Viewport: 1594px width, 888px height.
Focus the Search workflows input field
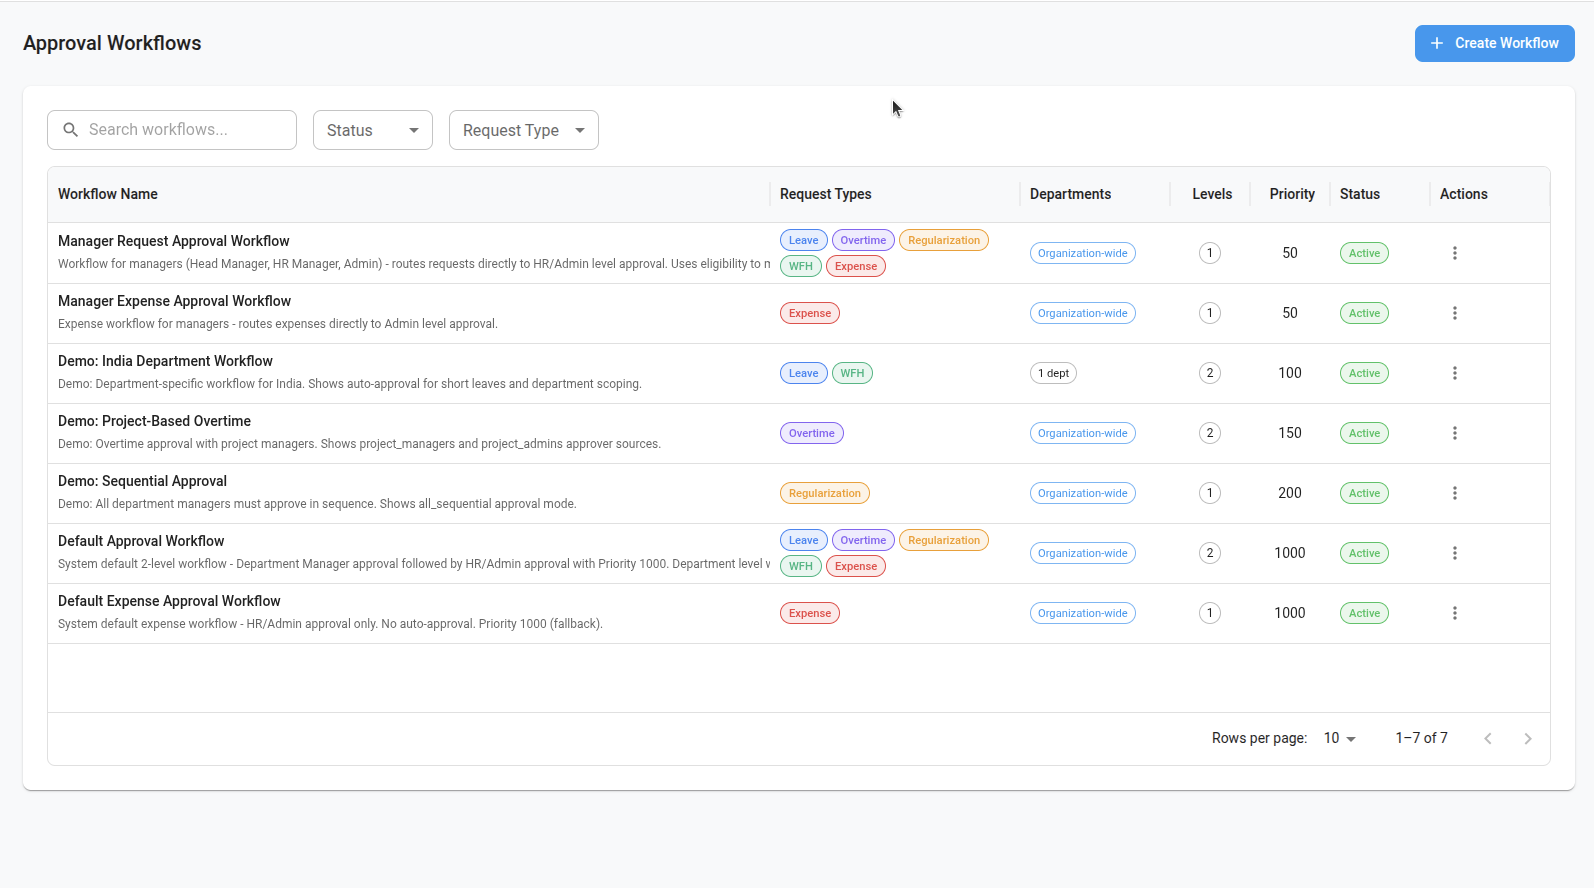click(x=185, y=130)
